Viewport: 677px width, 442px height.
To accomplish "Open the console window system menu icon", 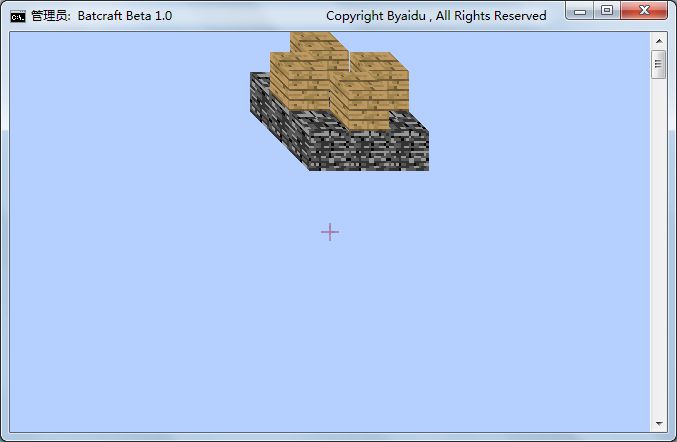I will click(x=18, y=17).
